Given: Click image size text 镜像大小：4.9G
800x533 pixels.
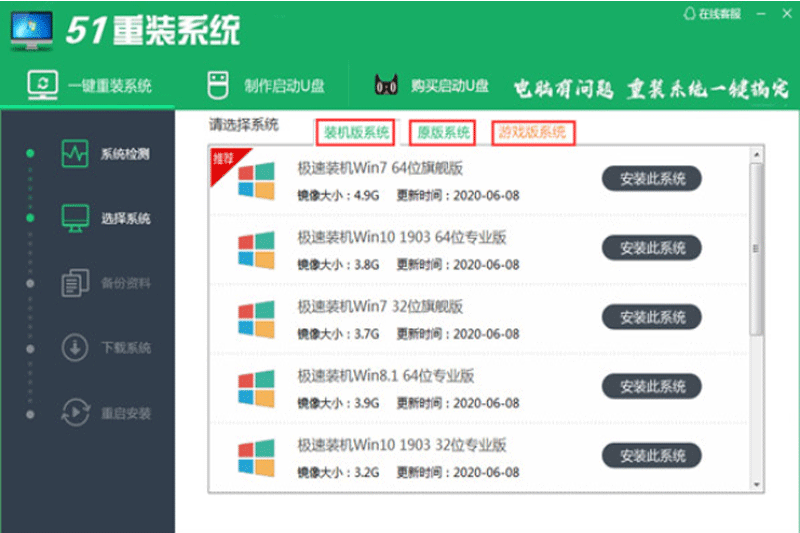Looking at the screenshot, I should 338,195.
